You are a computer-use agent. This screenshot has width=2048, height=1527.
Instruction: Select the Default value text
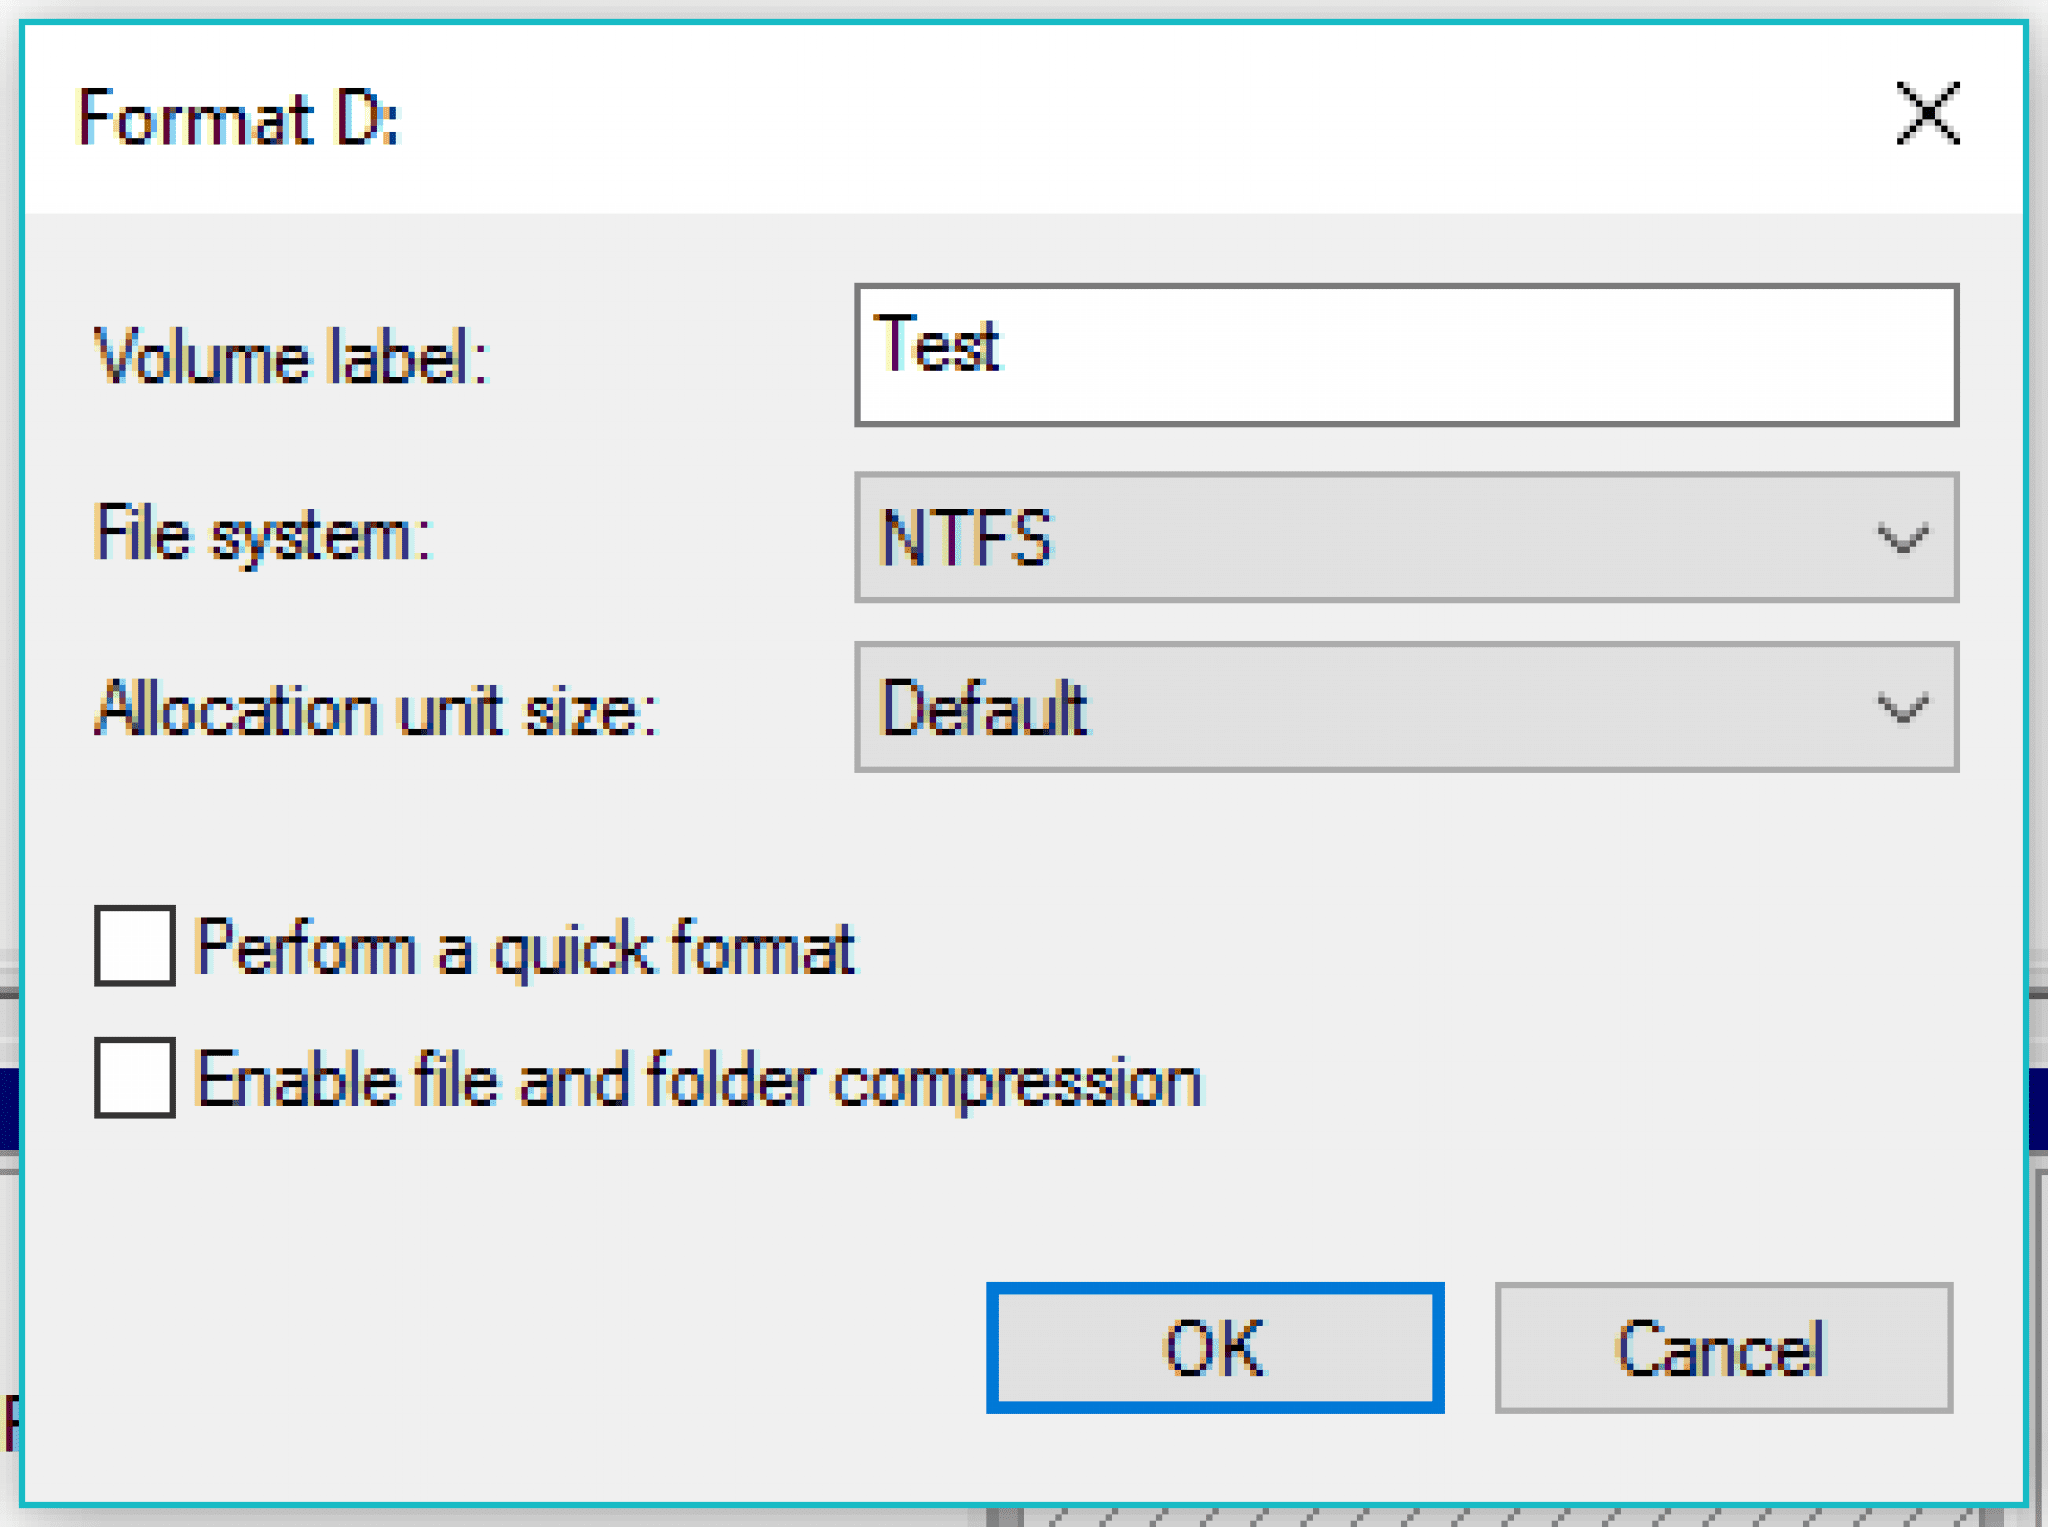(x=983, y=708)
